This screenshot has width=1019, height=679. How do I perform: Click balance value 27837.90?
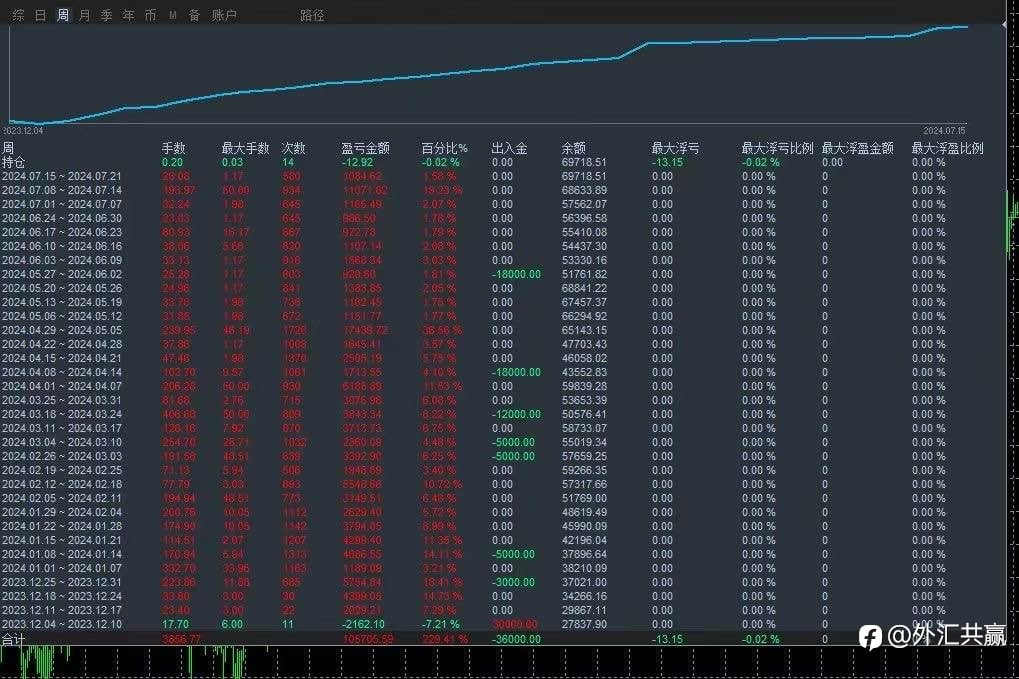click(584, 624)
